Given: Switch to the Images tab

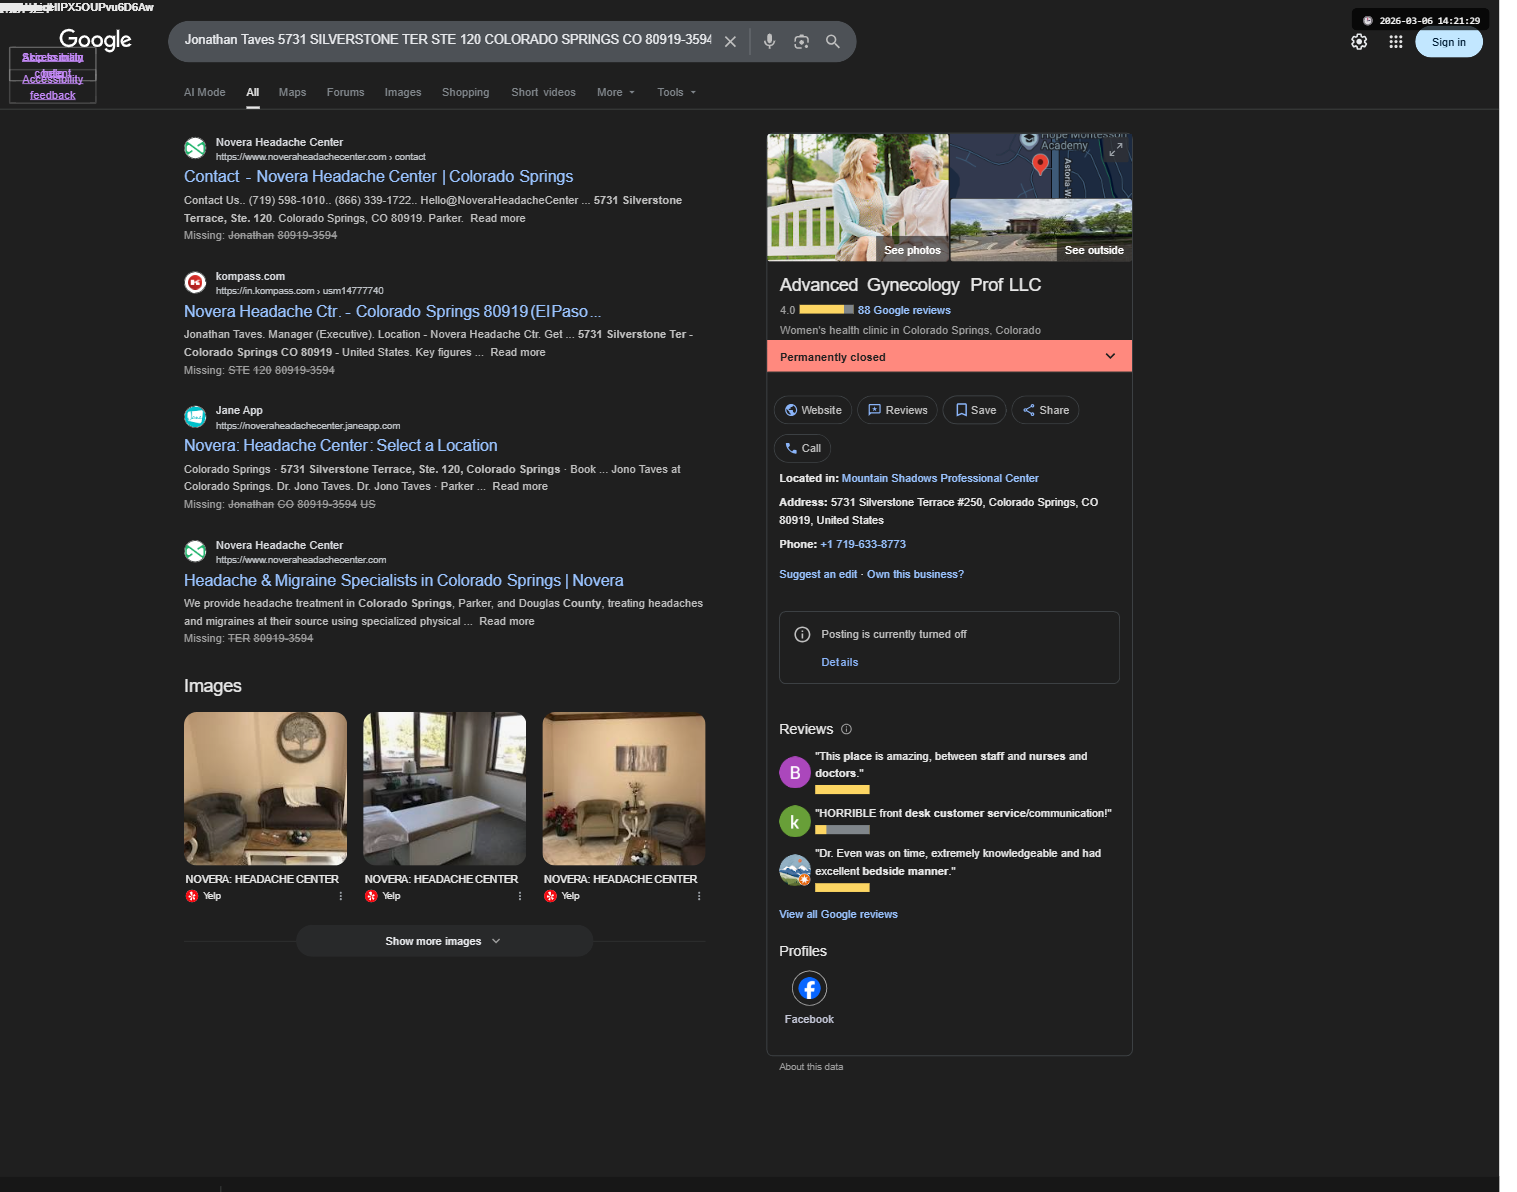Looking at the screenshot, I should point(403,92).
